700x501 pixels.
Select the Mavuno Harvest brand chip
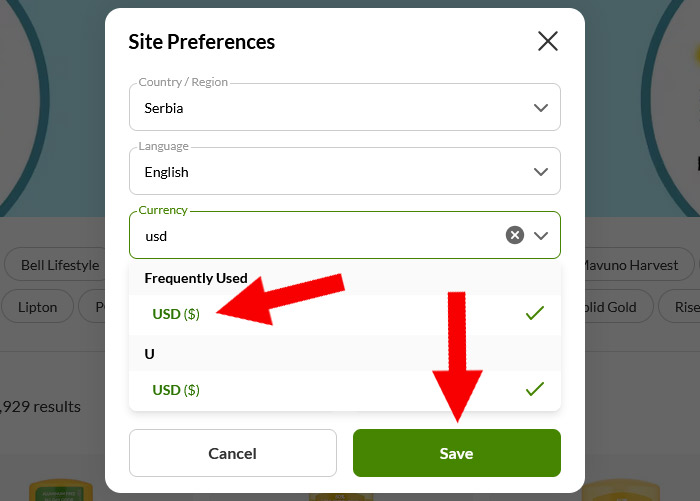click(x=630, y=265)
